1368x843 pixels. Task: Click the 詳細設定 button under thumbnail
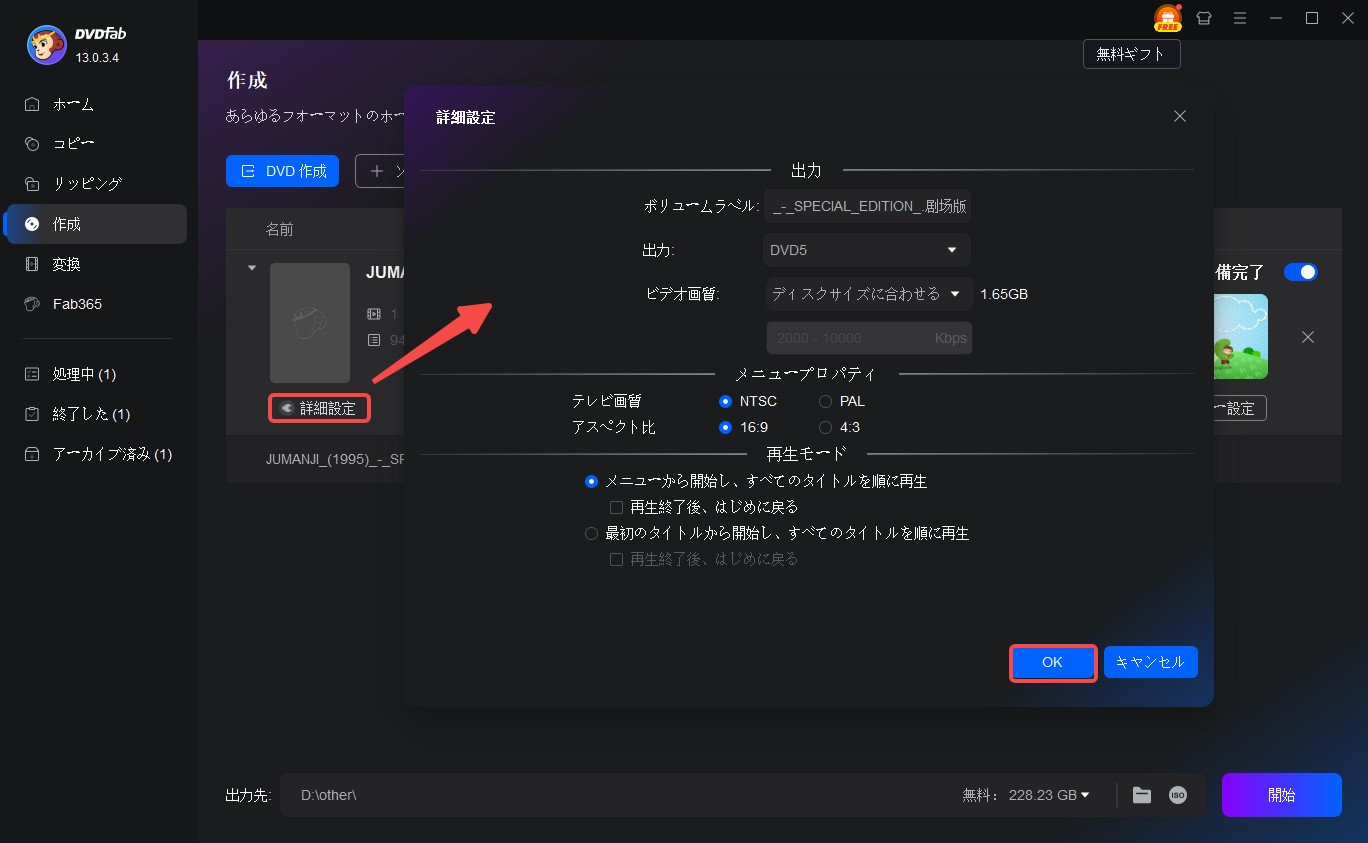point(320,408)
